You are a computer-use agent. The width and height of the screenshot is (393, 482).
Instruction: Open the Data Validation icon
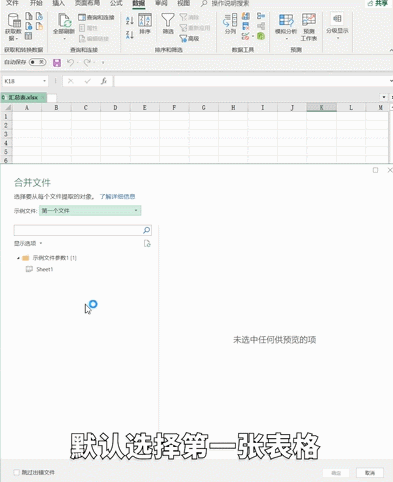pyautogui.click(x=245, y=36)
